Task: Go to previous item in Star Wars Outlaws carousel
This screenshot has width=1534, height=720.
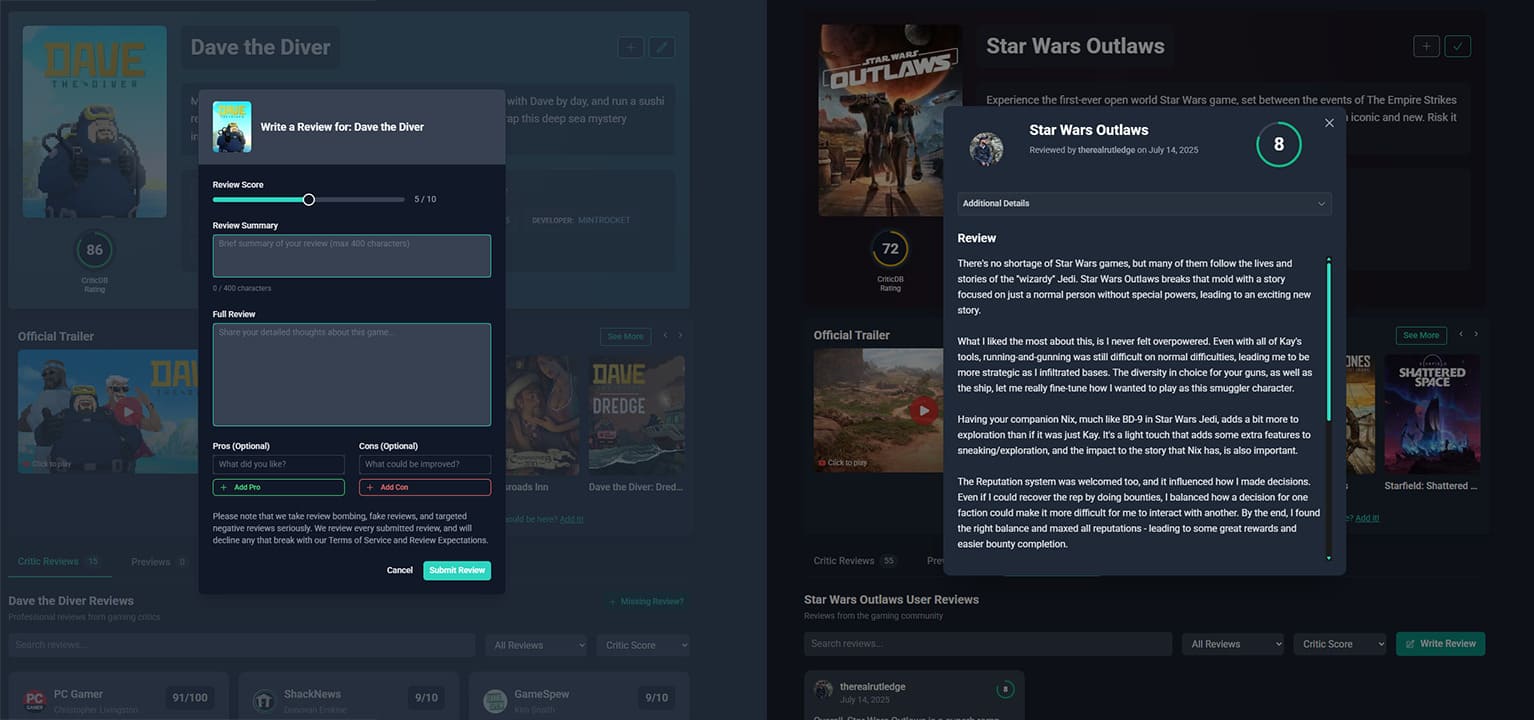Action: pos(1460,335)
